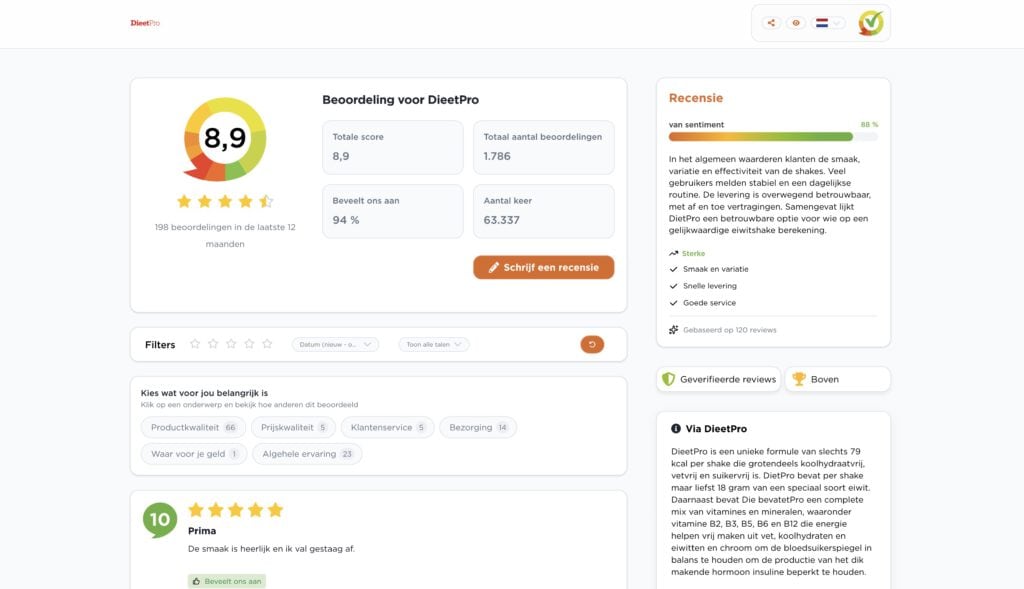1024x589 pixels.
Task: Click the sentiment progress bar
Action: [x=773, y=136]
